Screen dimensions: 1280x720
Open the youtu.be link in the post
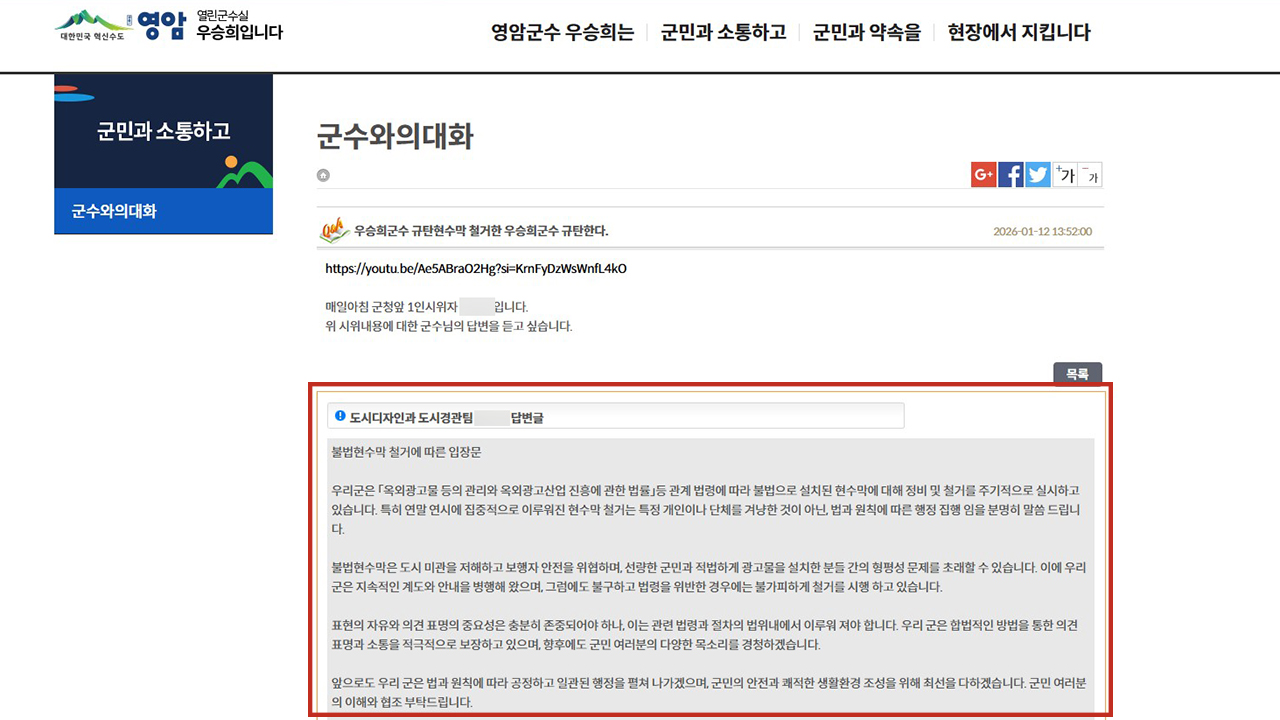[476, 268]
